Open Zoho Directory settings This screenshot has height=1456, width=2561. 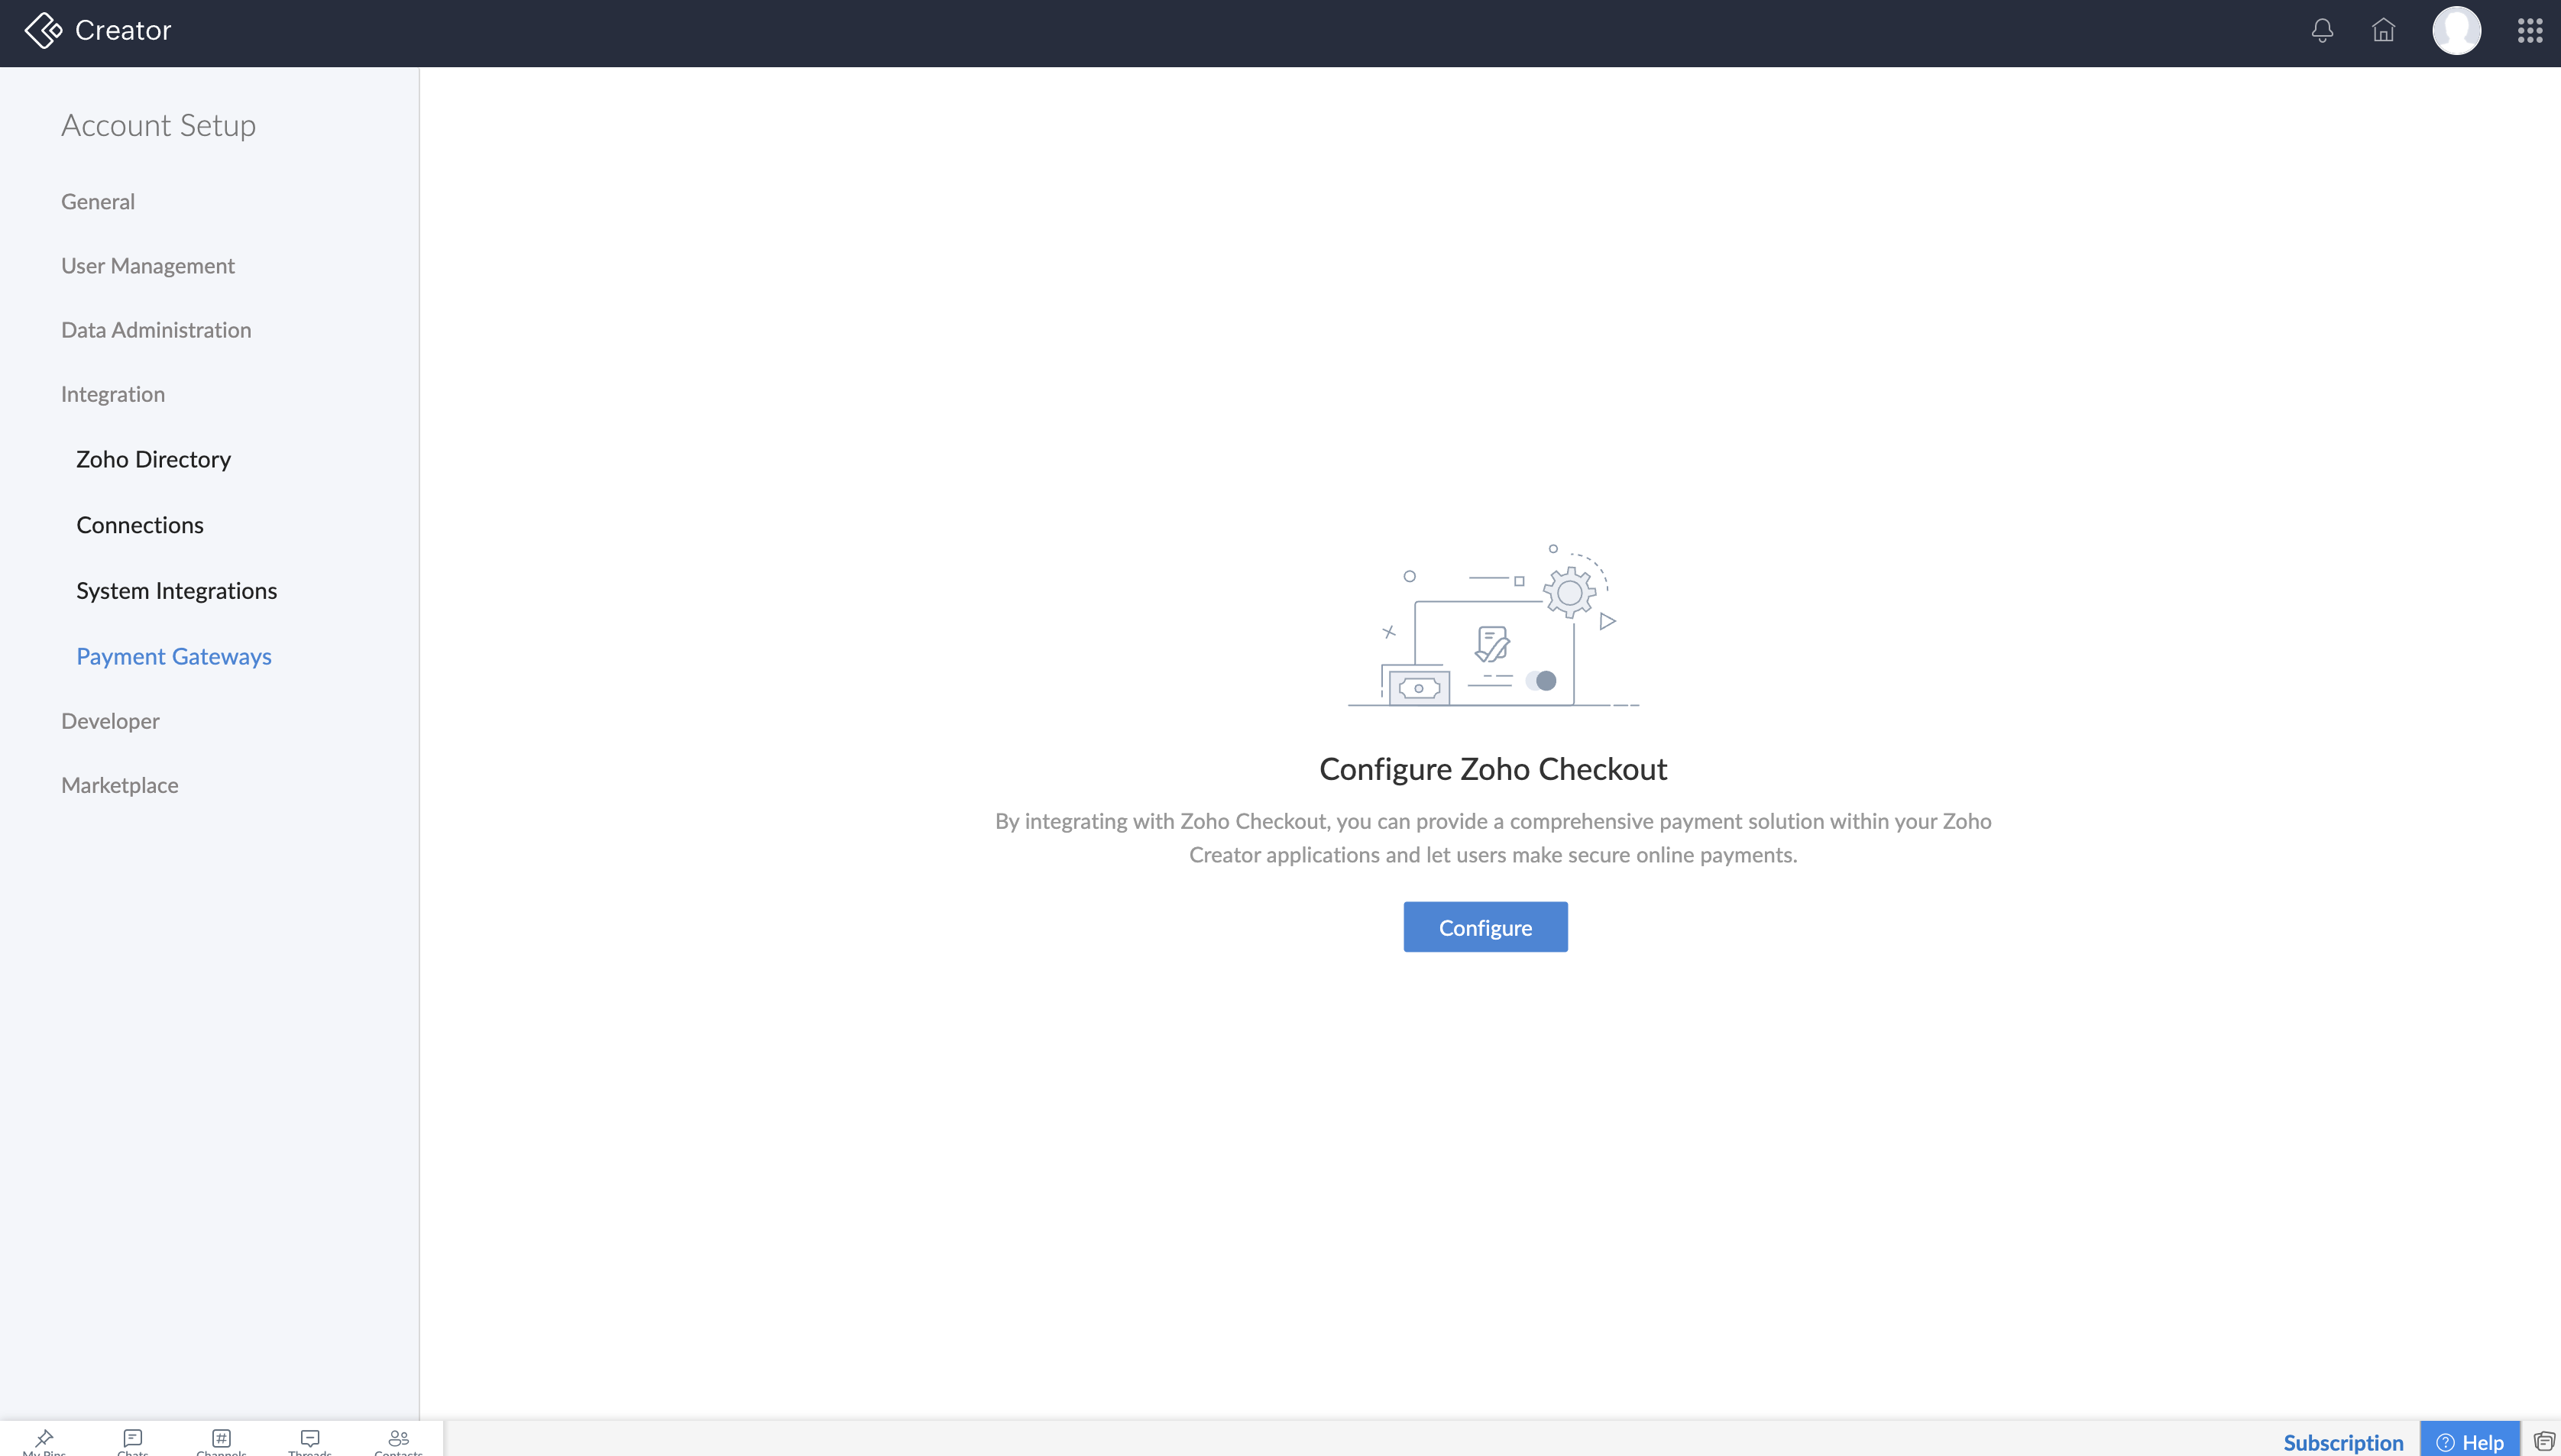point(154,459)
